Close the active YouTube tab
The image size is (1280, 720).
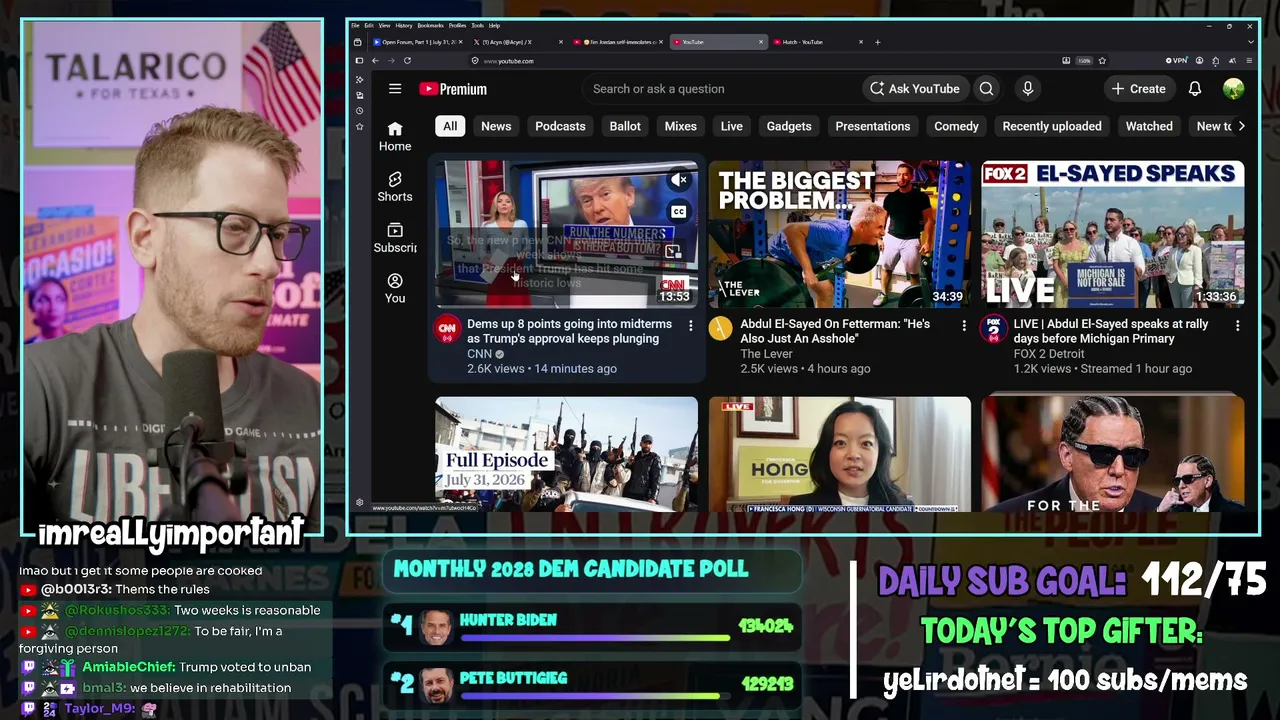coord(761,42)
